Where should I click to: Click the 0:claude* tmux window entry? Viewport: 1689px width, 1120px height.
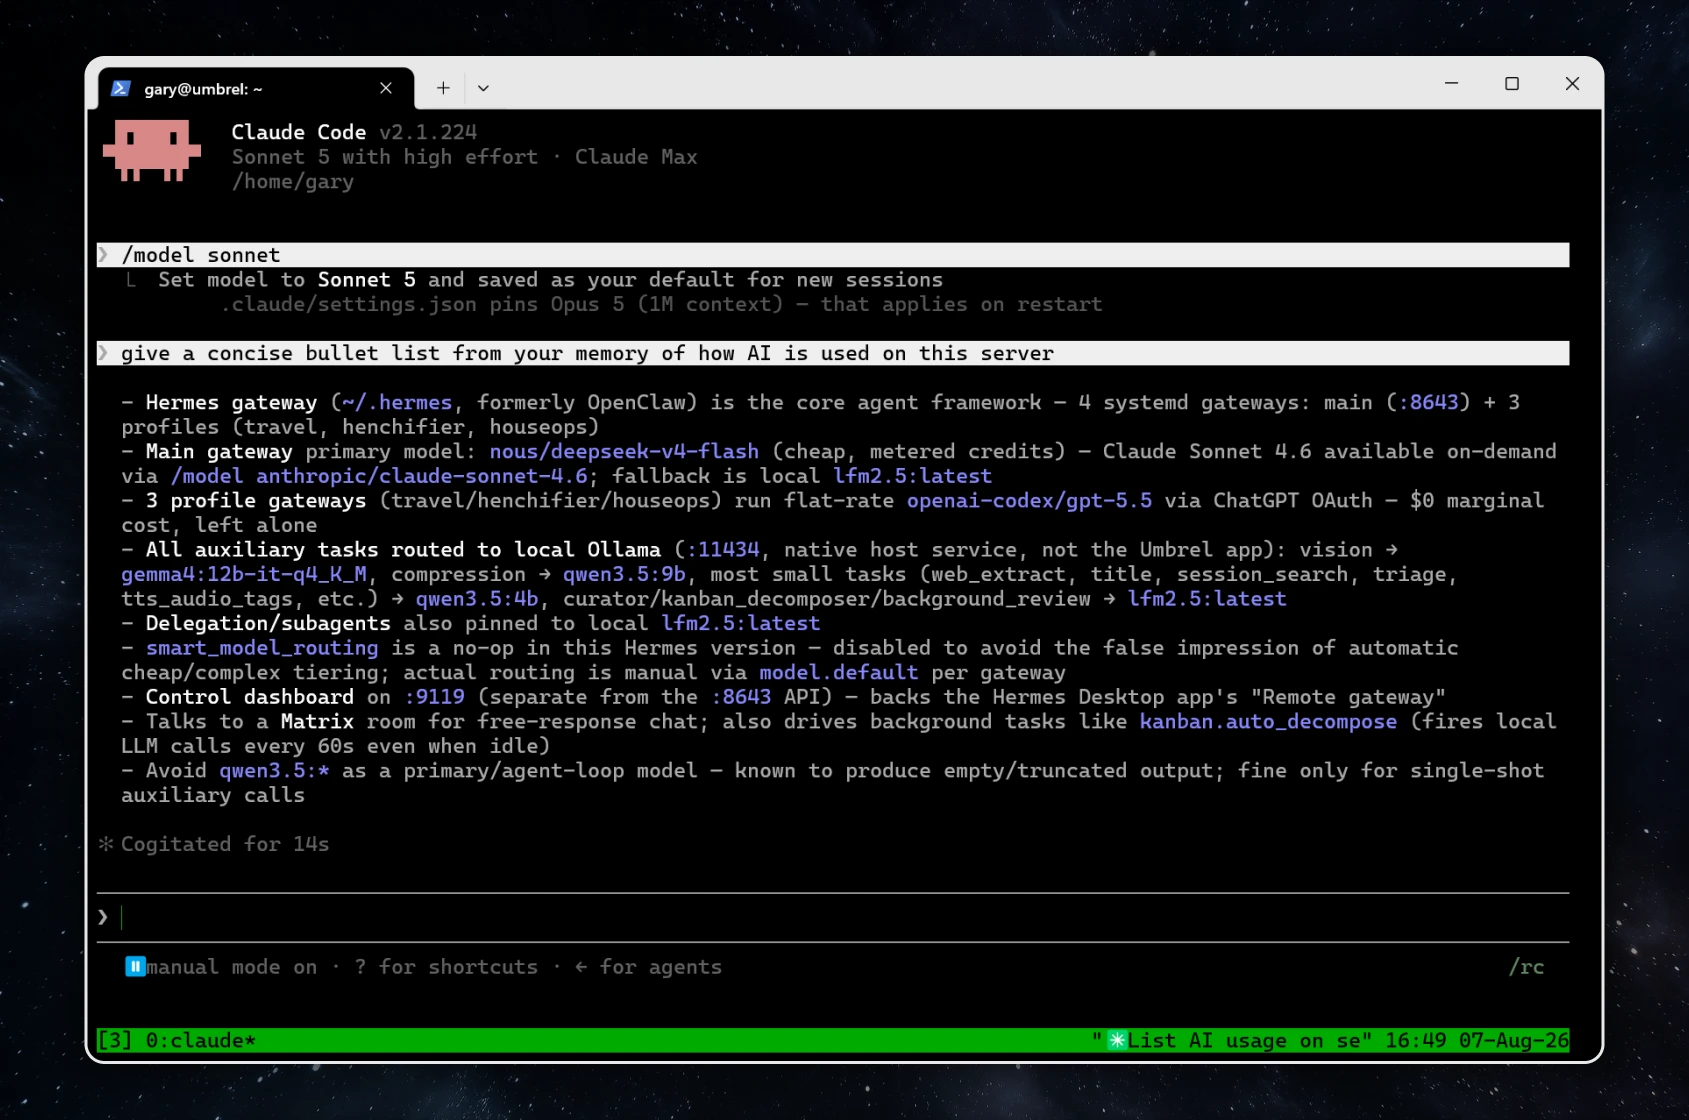coord(201,1040)
